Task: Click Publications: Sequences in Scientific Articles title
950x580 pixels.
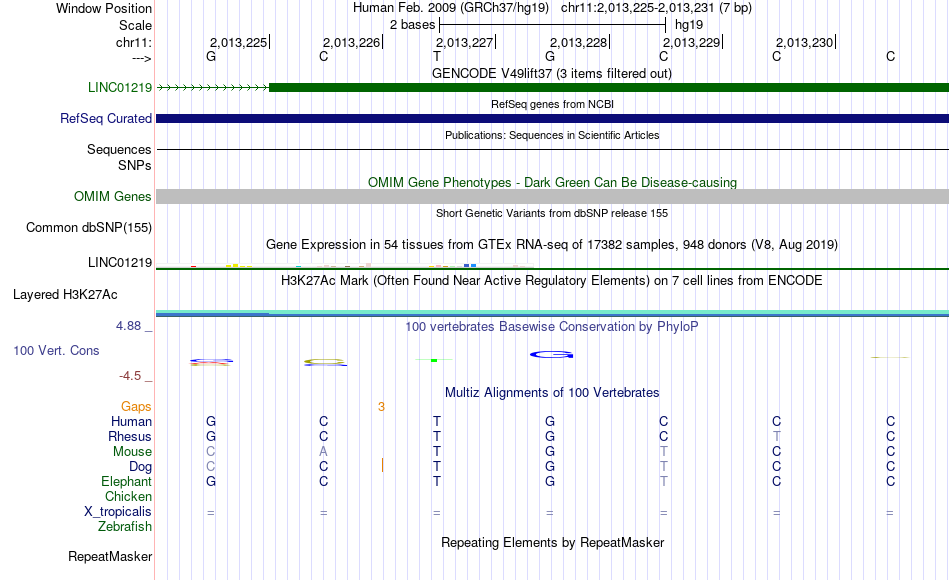Action: click(552, 135)
